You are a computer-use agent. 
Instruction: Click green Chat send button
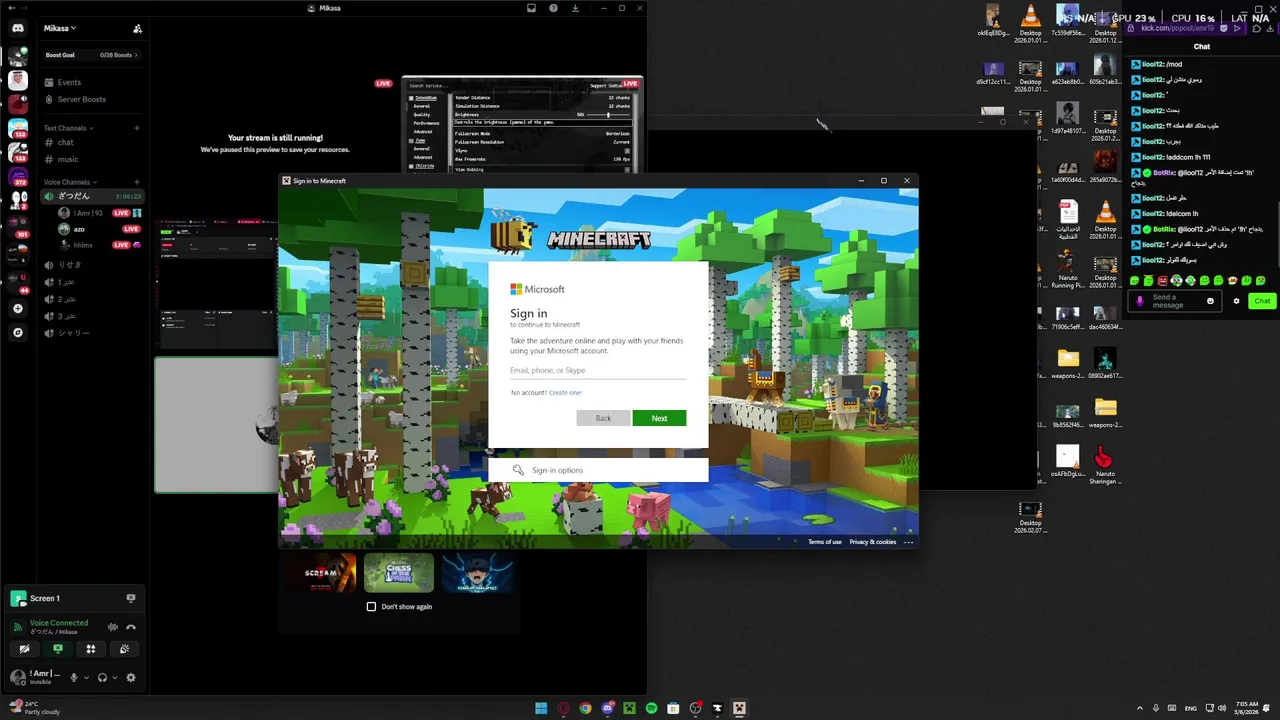[1262, 301]
